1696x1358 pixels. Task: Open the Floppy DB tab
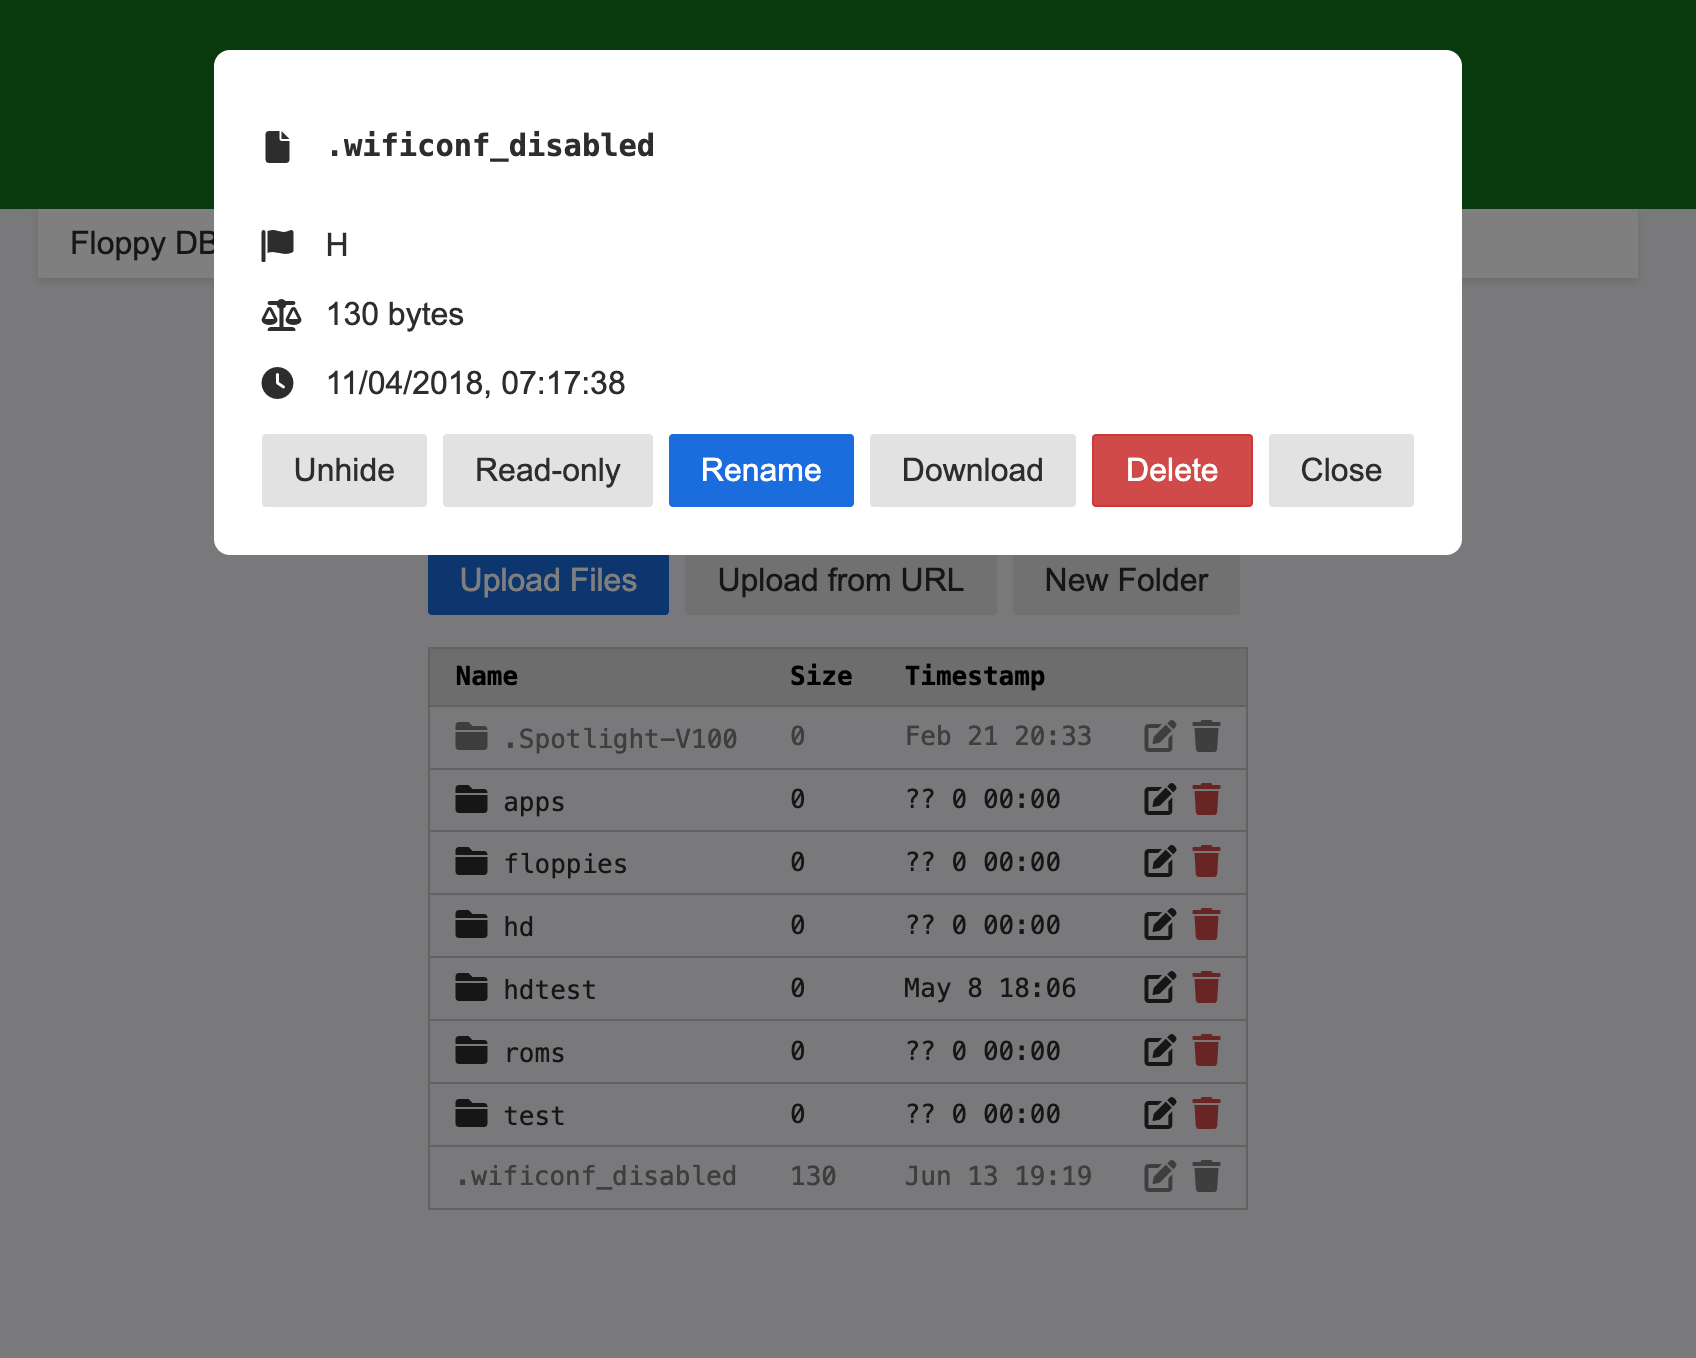click(x=142, y=243)
